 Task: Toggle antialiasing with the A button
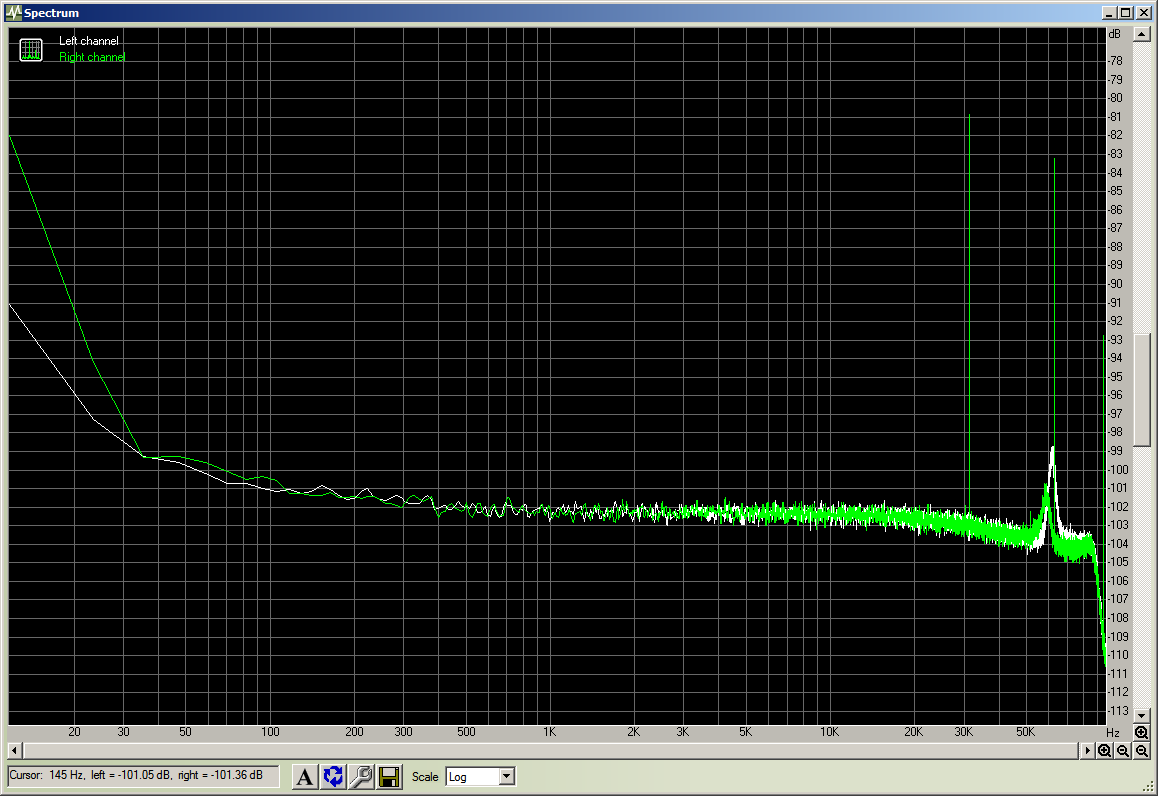304,776
